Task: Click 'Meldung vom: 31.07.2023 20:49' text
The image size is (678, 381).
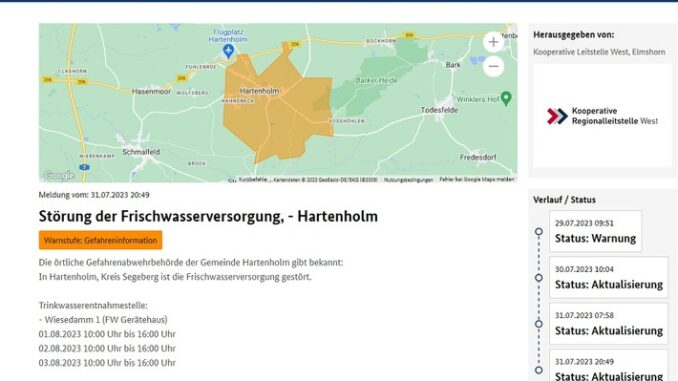Action: [94, 195]
